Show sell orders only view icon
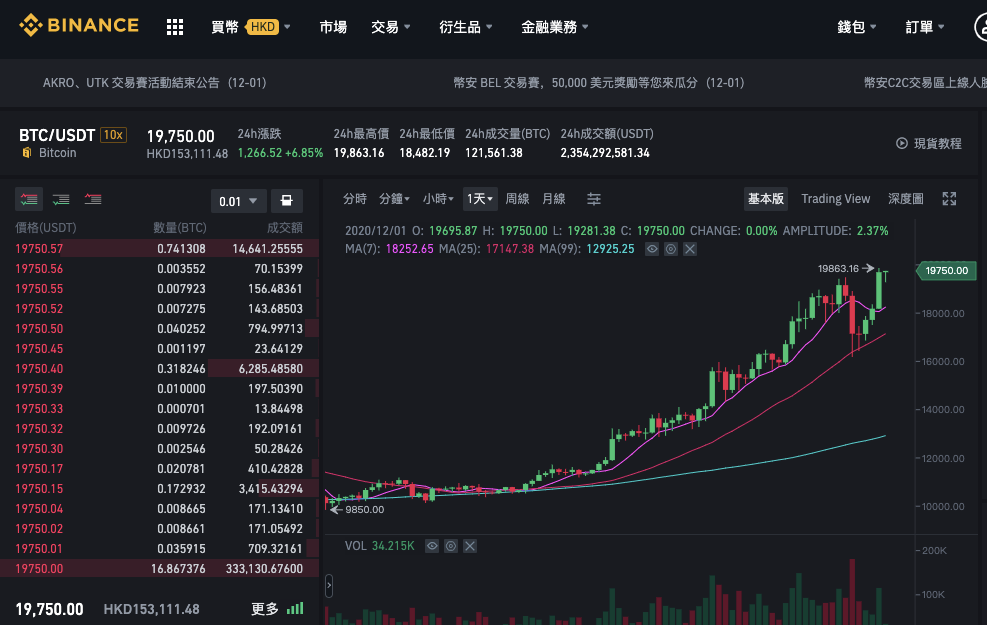 pyautogui.click(x=93, y=200)
